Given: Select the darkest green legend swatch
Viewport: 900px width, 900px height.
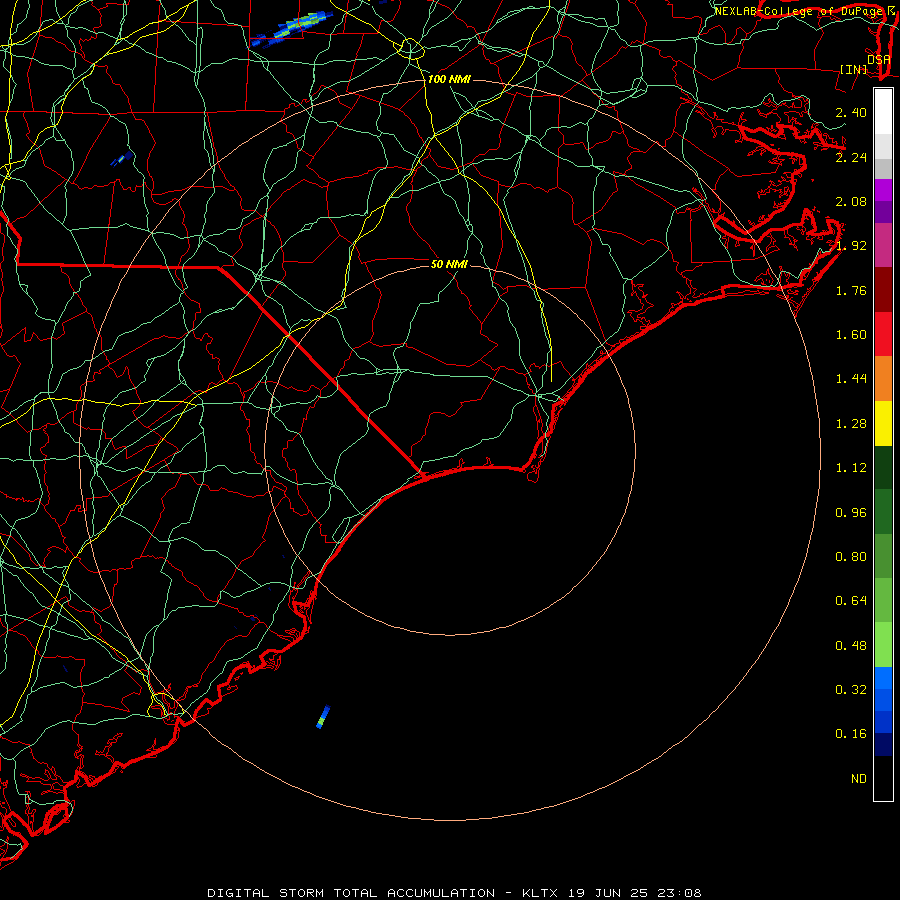Looking at the screenshot, I should [883, 468].
